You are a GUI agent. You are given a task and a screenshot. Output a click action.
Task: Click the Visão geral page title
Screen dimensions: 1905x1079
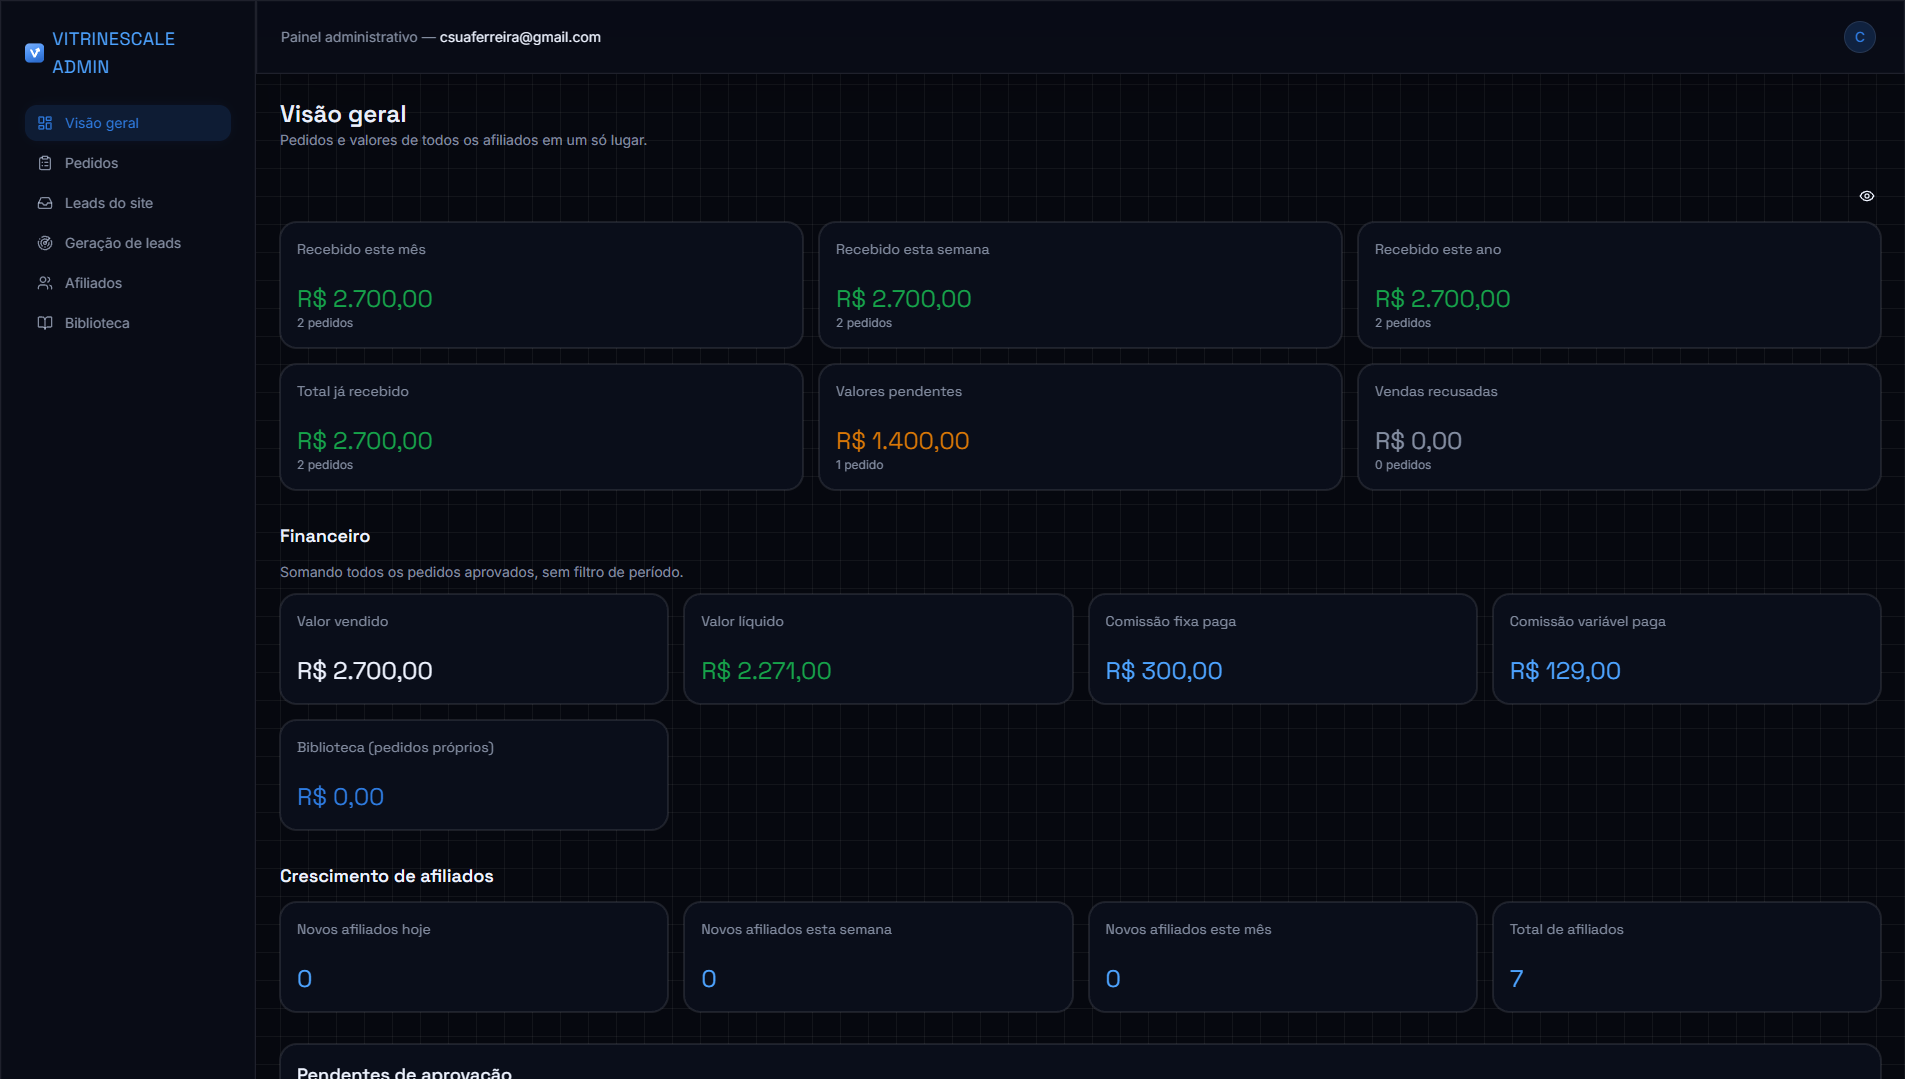(343, 114)
